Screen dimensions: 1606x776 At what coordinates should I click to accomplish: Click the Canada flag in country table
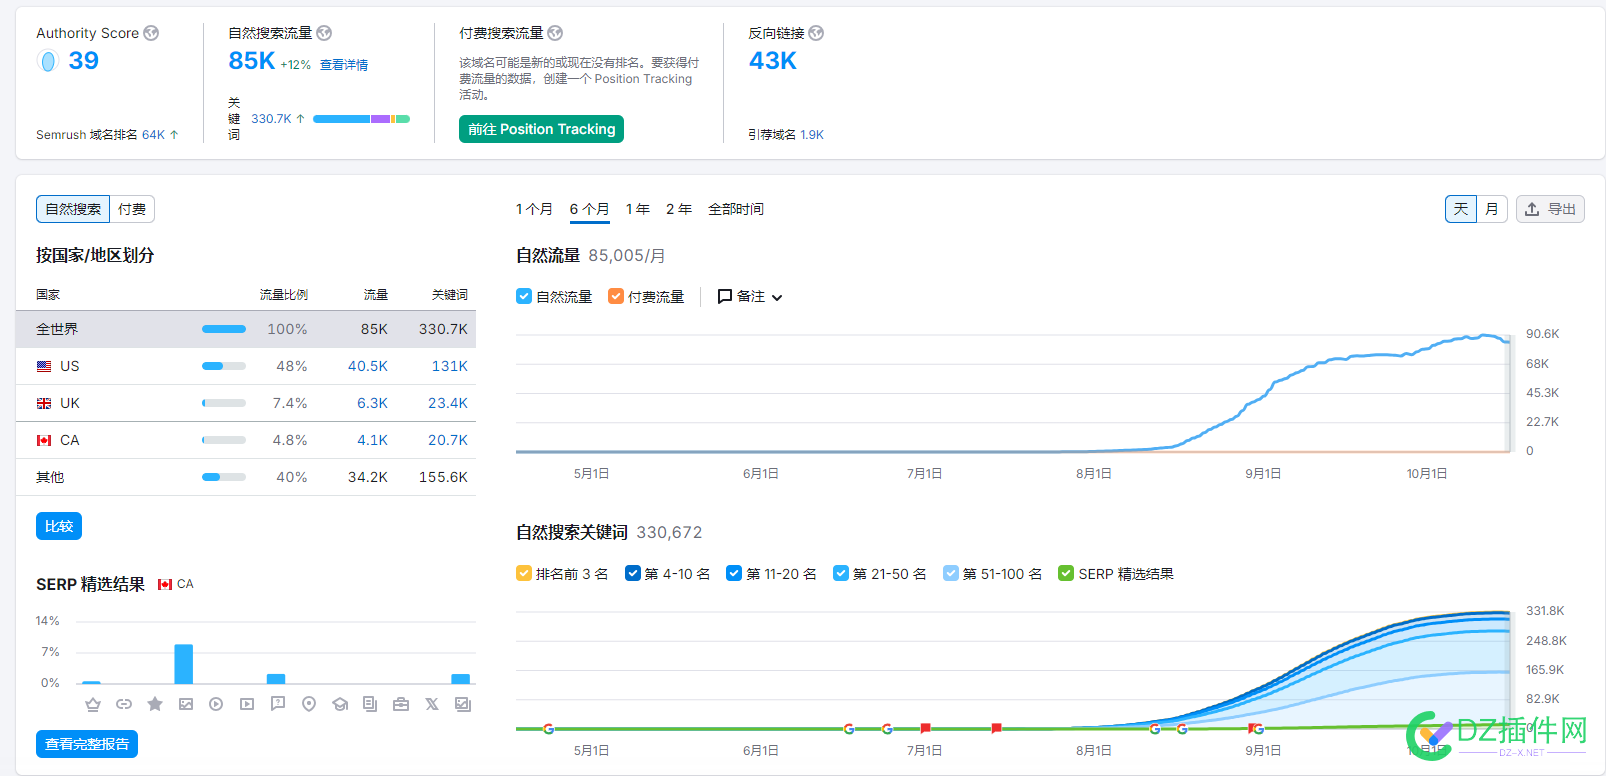(44, 440)
